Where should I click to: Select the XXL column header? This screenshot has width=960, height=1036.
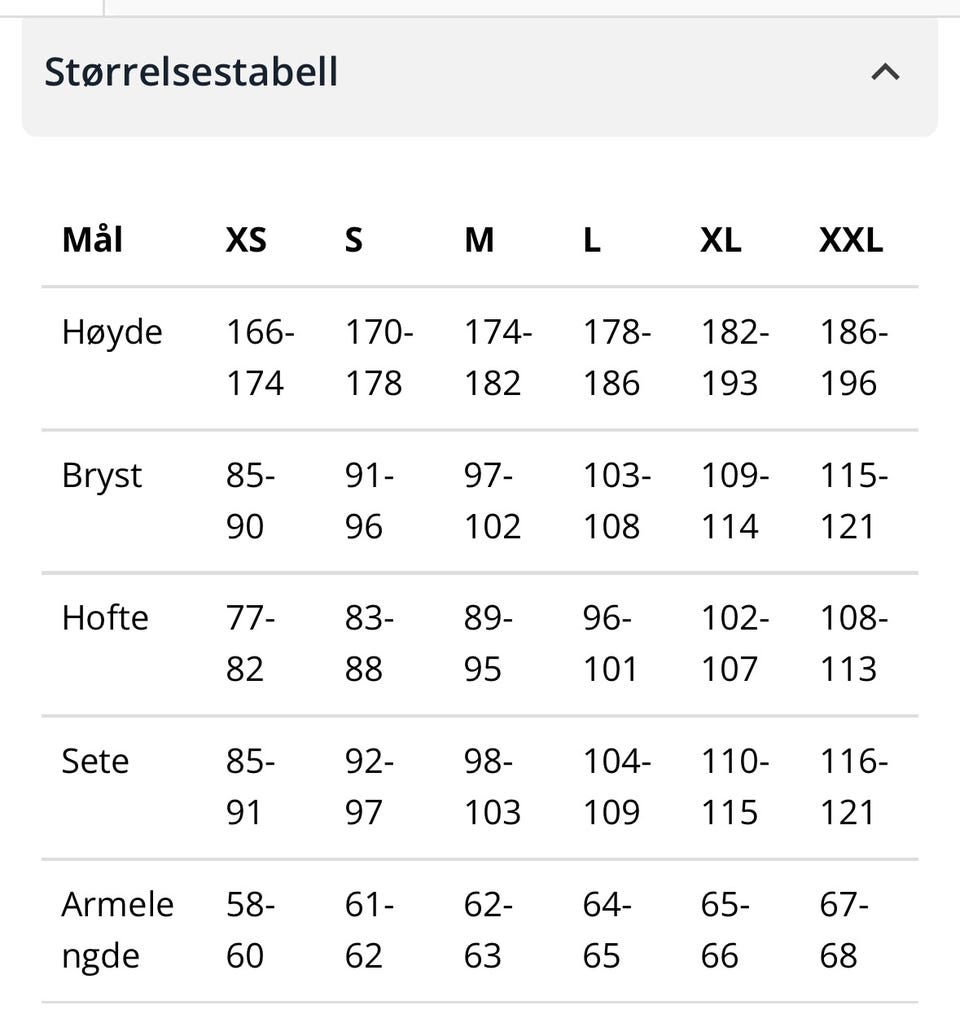(851, 240)
